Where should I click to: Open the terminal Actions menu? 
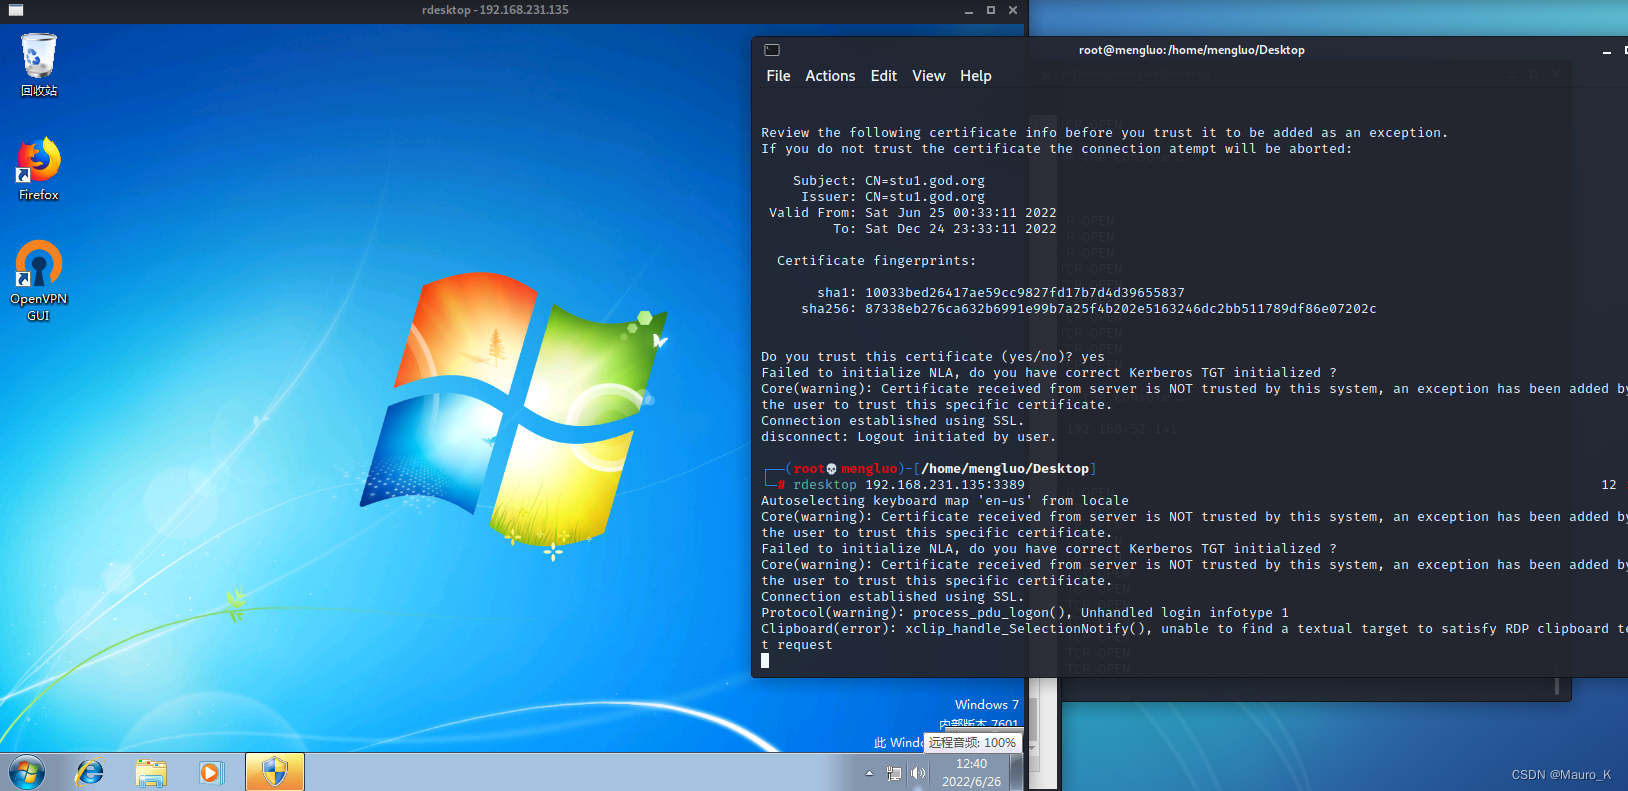pyautogui.click(x=830, y=76)
